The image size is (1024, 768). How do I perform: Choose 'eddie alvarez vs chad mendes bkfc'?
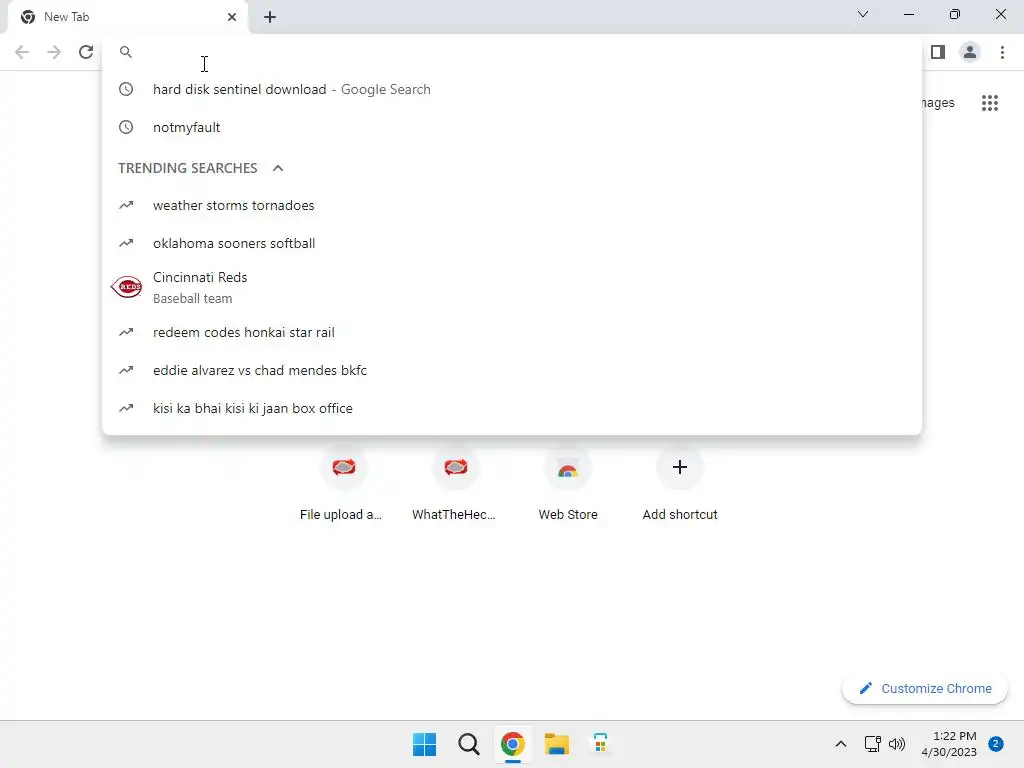click(512, 370)
